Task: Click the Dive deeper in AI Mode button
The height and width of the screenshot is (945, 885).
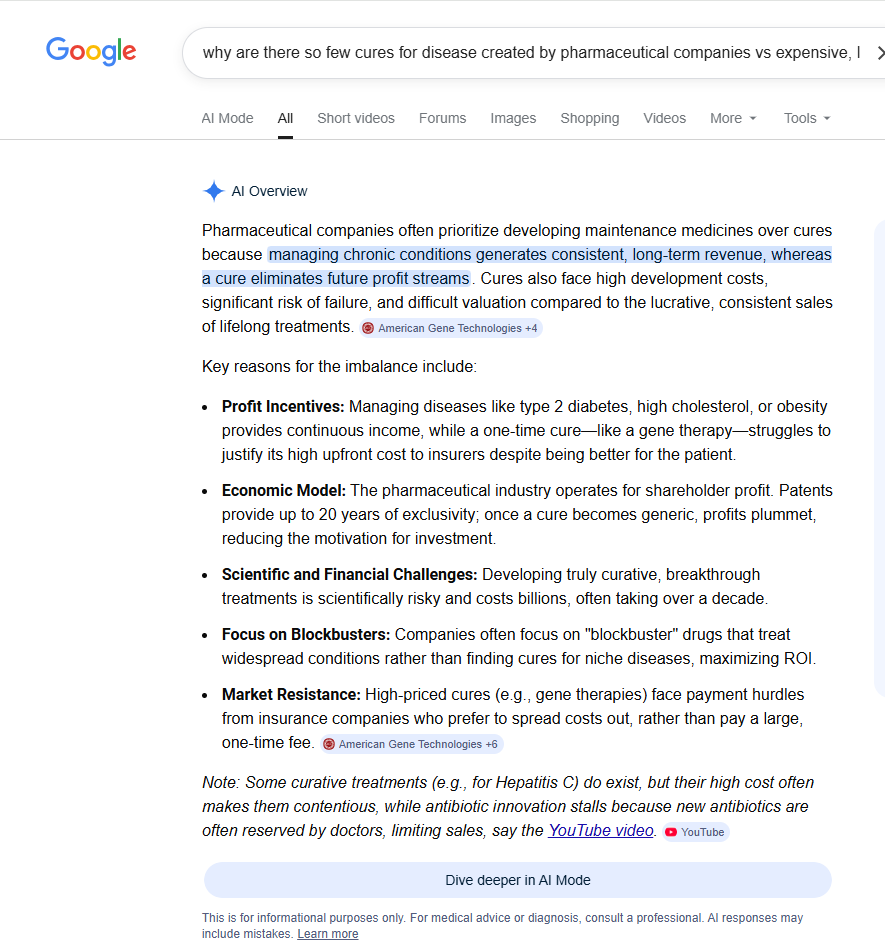Action: pos(517,880)
